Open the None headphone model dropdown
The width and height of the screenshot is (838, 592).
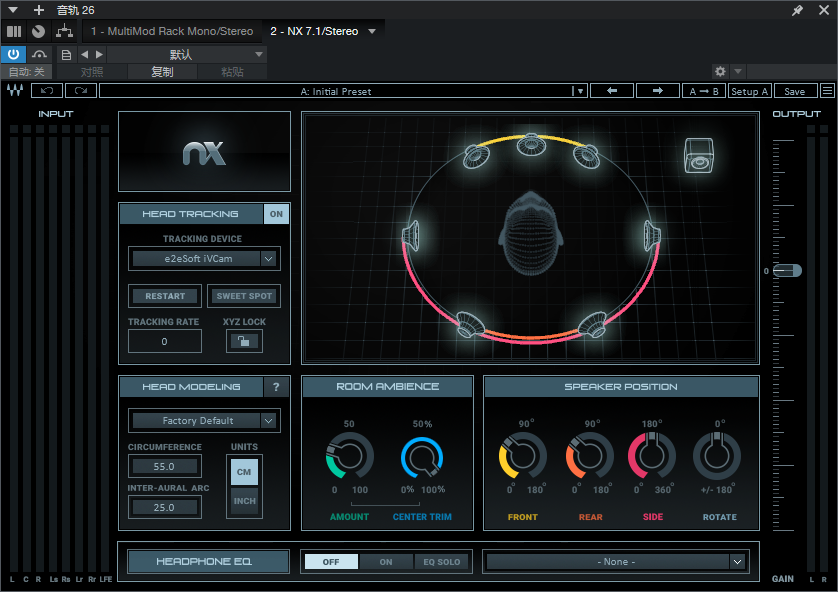coord(616,562)
